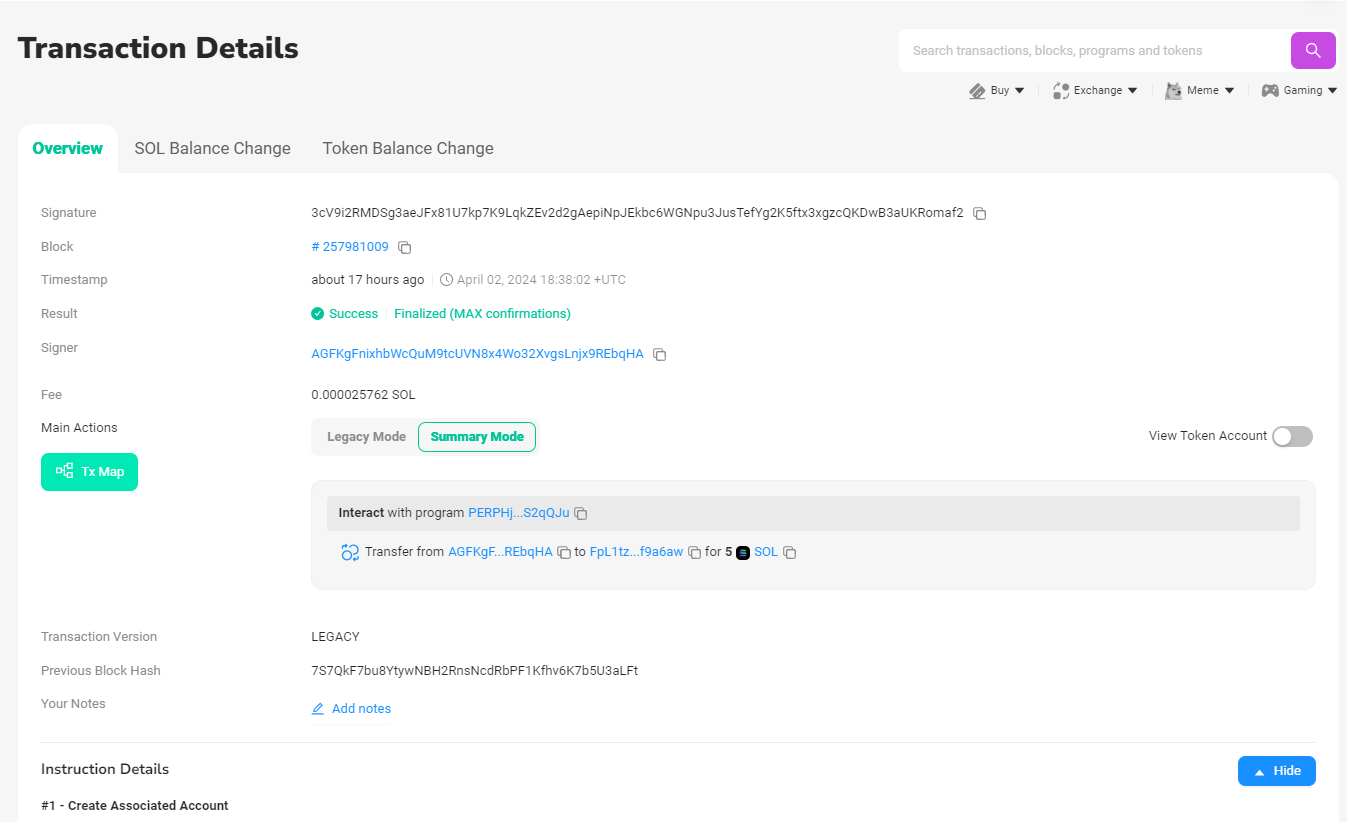Switch to Legacy Mode
This screenshot has width=1347, height=822.
click(x=366, y=437)
